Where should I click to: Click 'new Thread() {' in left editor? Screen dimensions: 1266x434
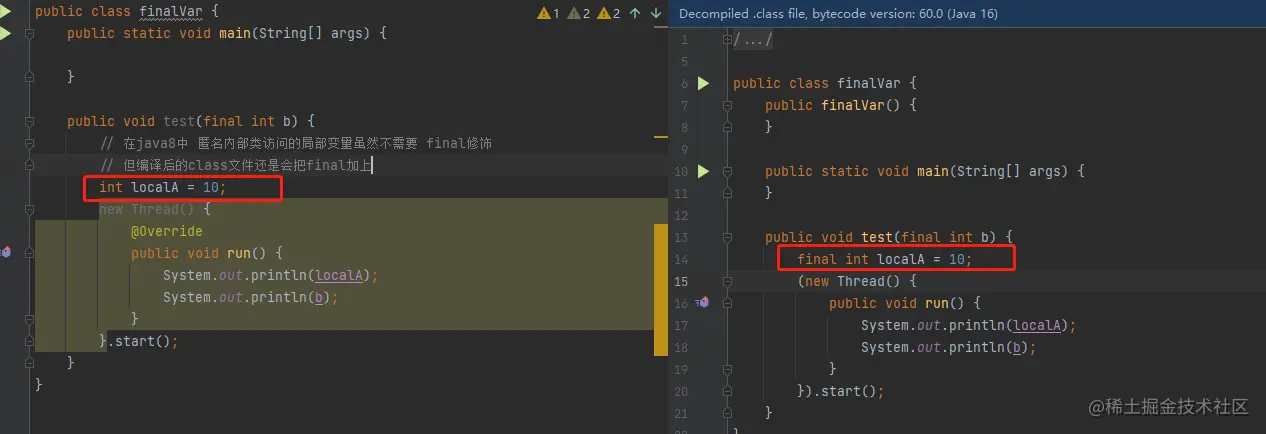[x=155, y=209]
